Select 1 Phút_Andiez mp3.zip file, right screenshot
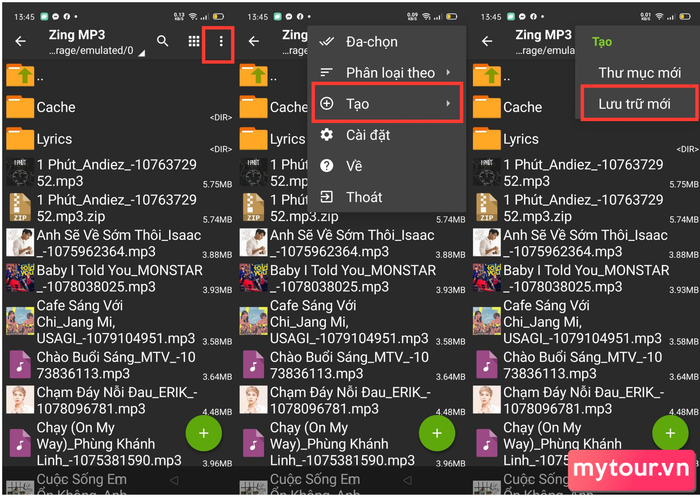This screenshot has width=700, height=498. coord(586,208)
